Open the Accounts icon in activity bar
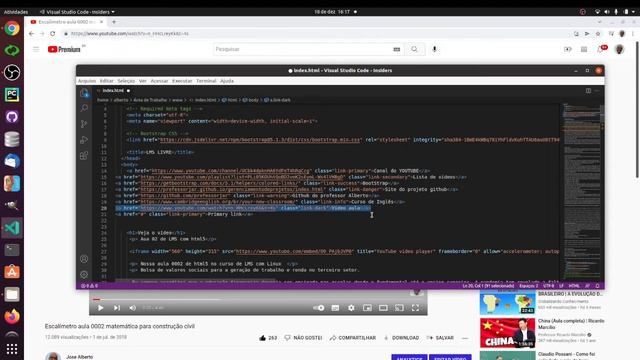Viewport: 640px width, 360px height. 84,259
